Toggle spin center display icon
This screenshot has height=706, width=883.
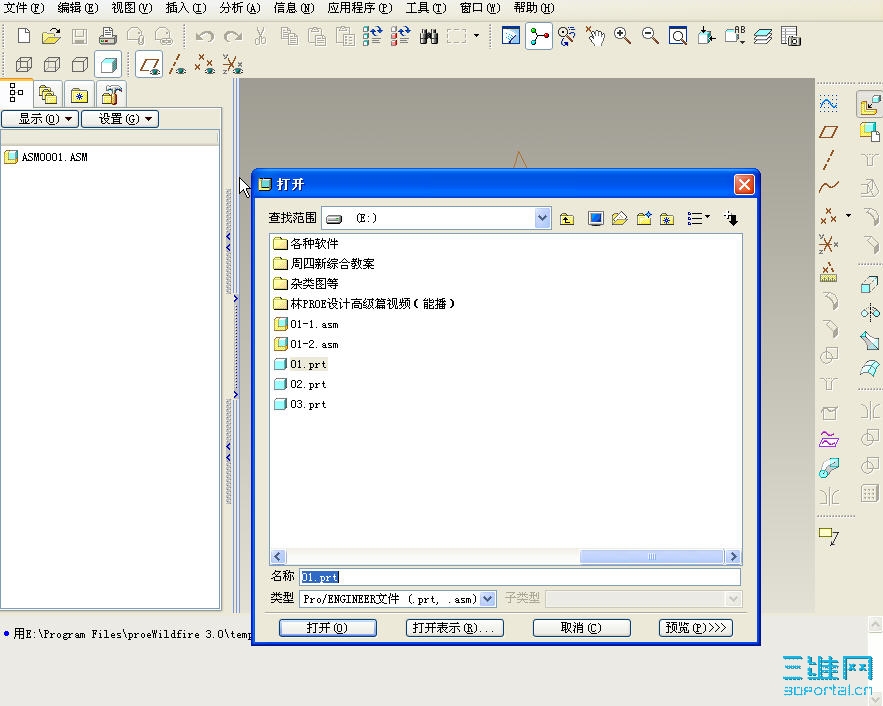(x=539, y=37)
